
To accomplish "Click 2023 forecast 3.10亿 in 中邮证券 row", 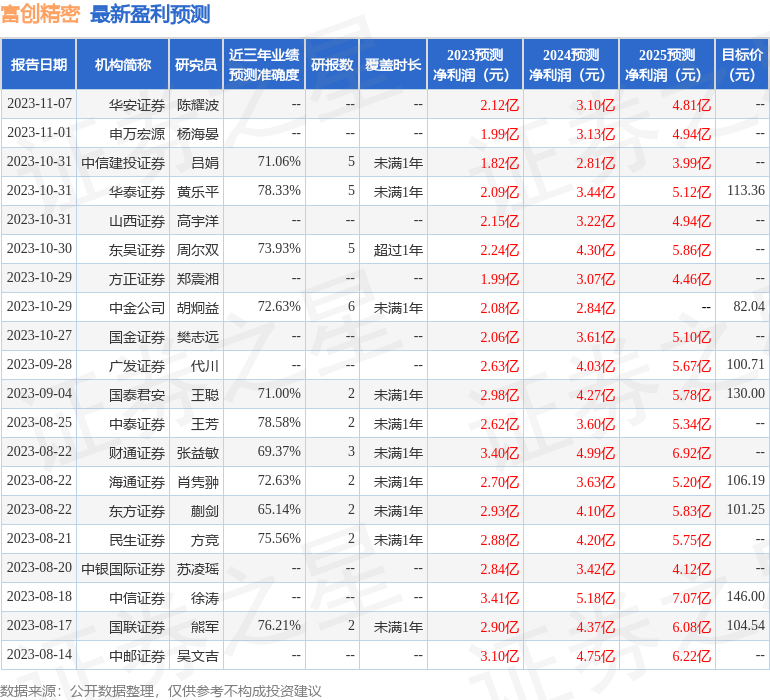I will (499, 656).
